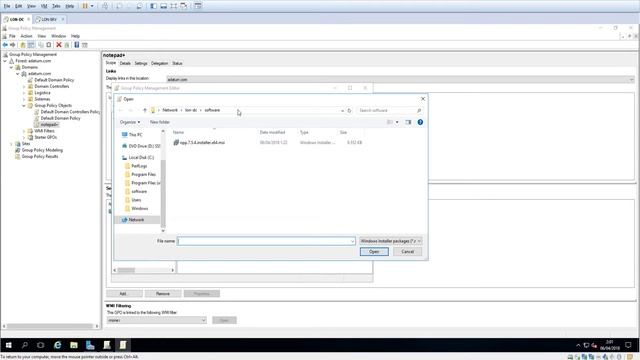Viewport: 640px width, 360px height.
Task: Open the Action menu in Group Policy Management
Action: tap(26, 36)
